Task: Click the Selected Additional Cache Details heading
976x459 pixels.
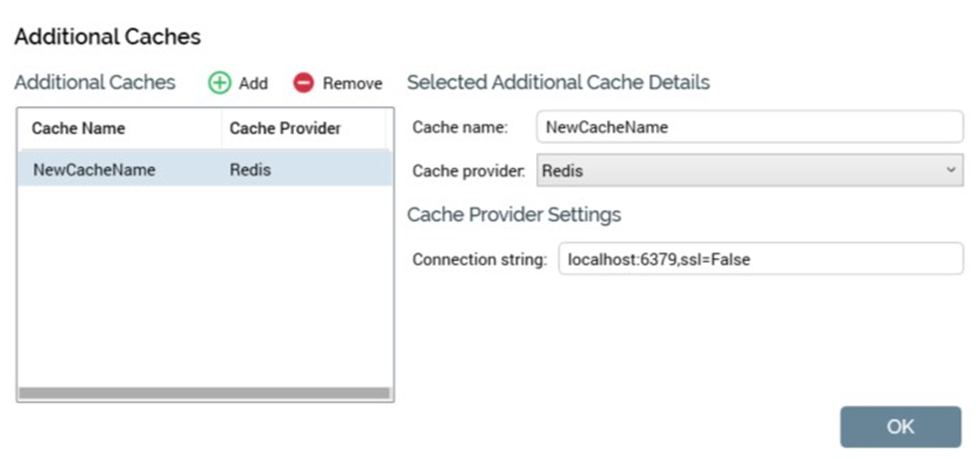Action: coord(558,82)
